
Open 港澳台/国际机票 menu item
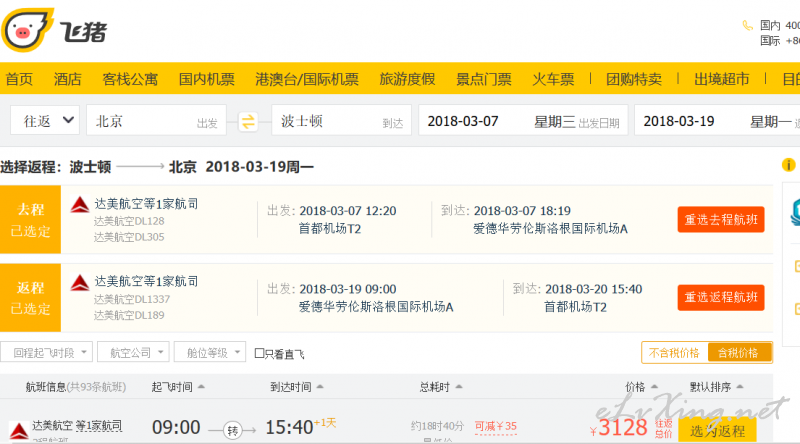pos(307,79)
